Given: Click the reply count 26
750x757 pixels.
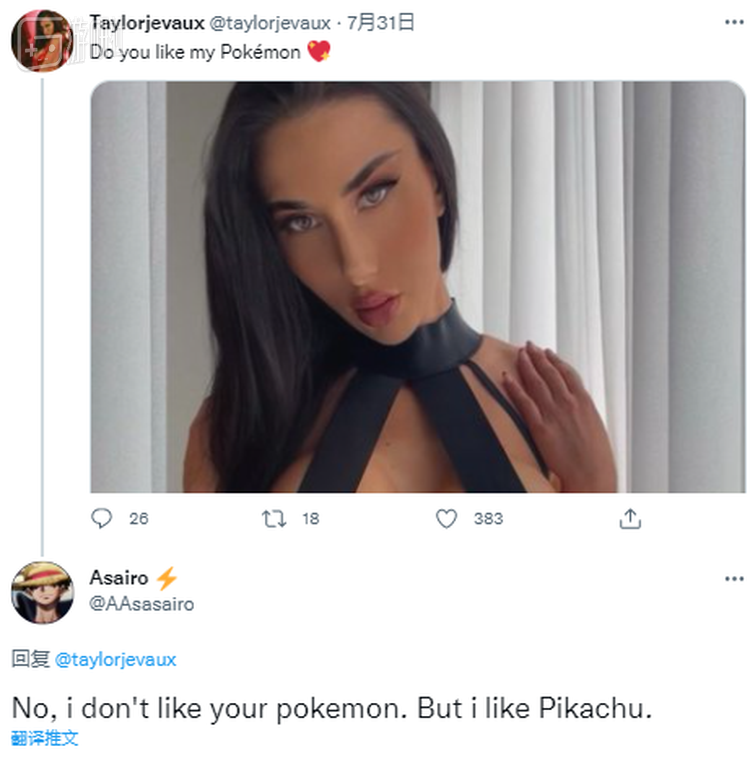Looking at the screenshot, I should (x=139, y=518).
